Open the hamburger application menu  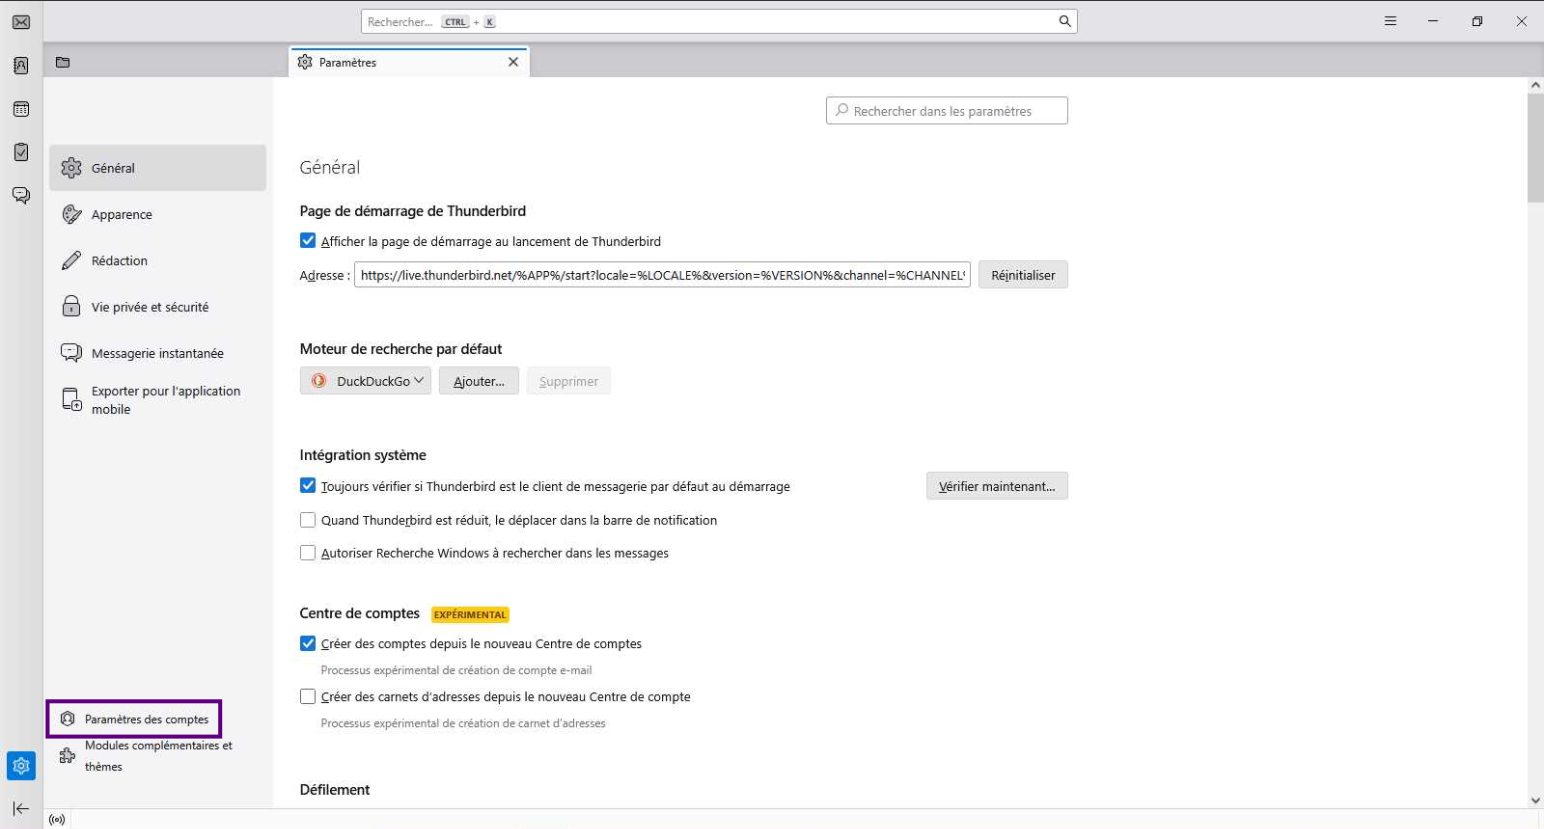[x=1390, y=21]
